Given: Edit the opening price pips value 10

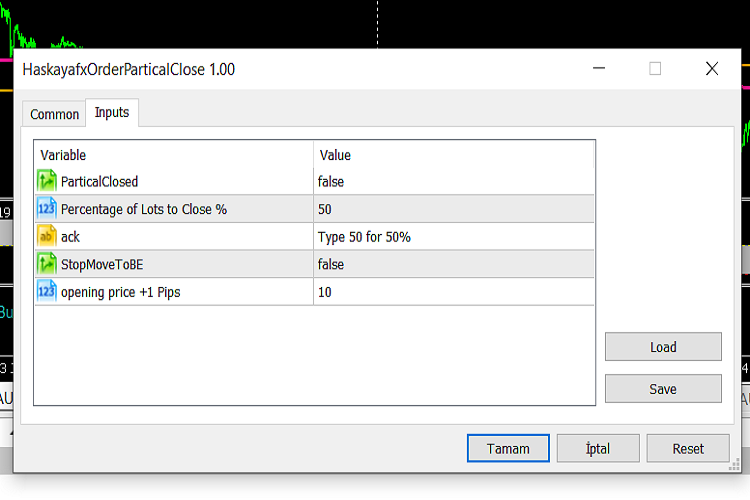Looking at the screenshot, I should tap(453, 292).
